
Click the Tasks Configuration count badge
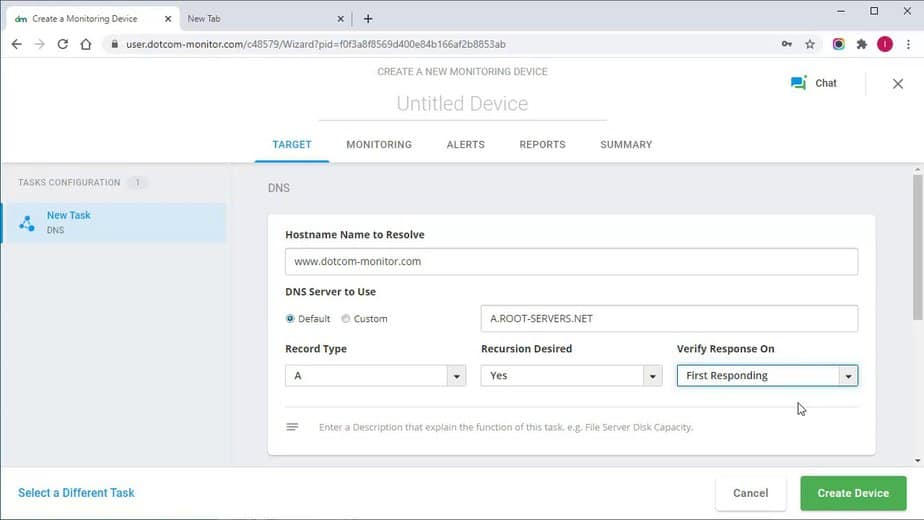click(x=137, y=182)
